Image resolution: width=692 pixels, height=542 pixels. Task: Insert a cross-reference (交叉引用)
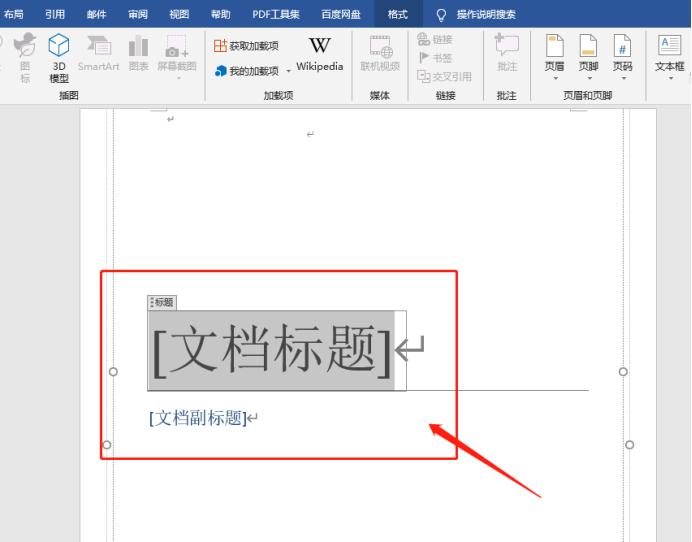tap(444, 76)
